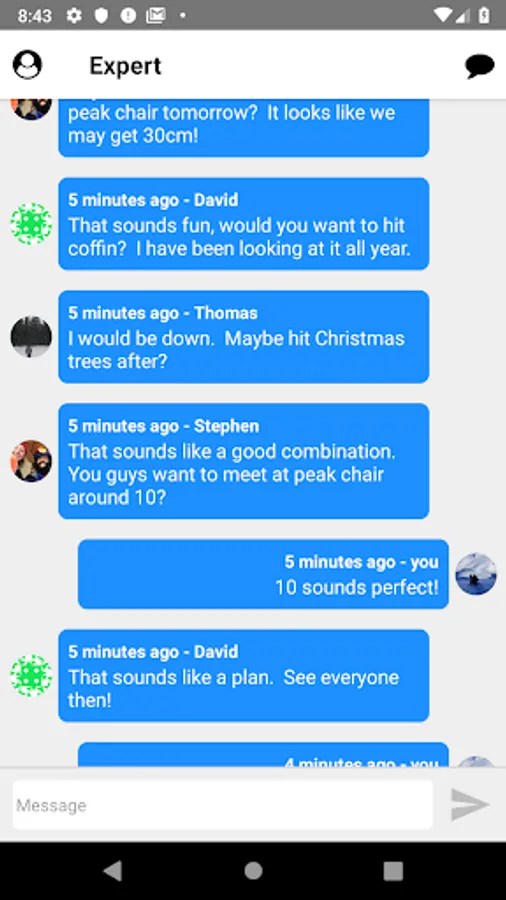
Task: Tap the send arrow icon
Action: (x=470, y=804)
